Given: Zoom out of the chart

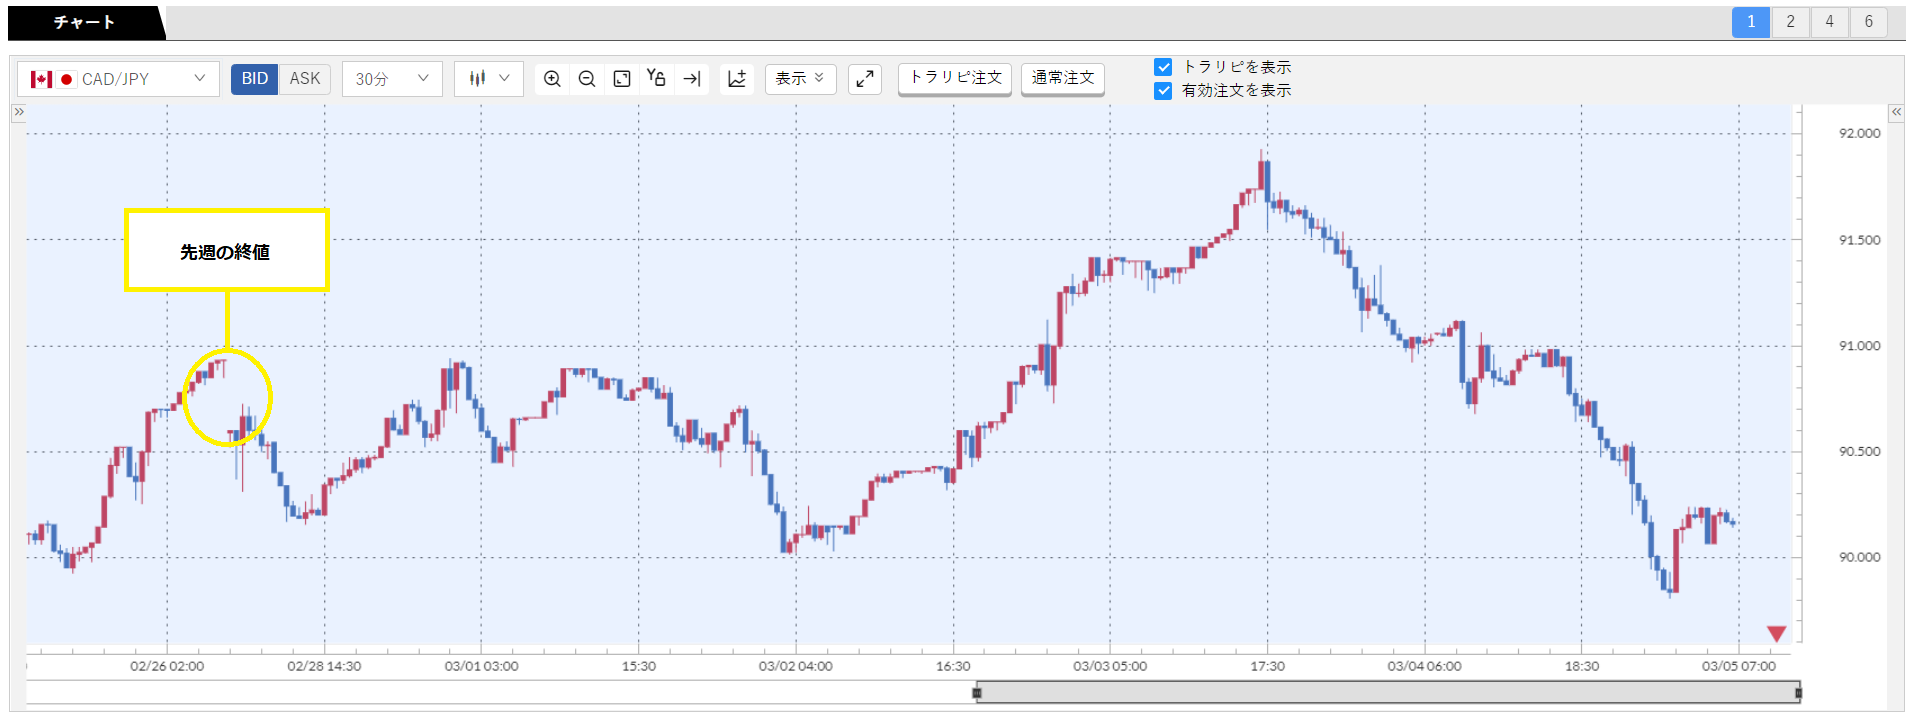Looking at the screenshot, I should click(x=587, y=79).
